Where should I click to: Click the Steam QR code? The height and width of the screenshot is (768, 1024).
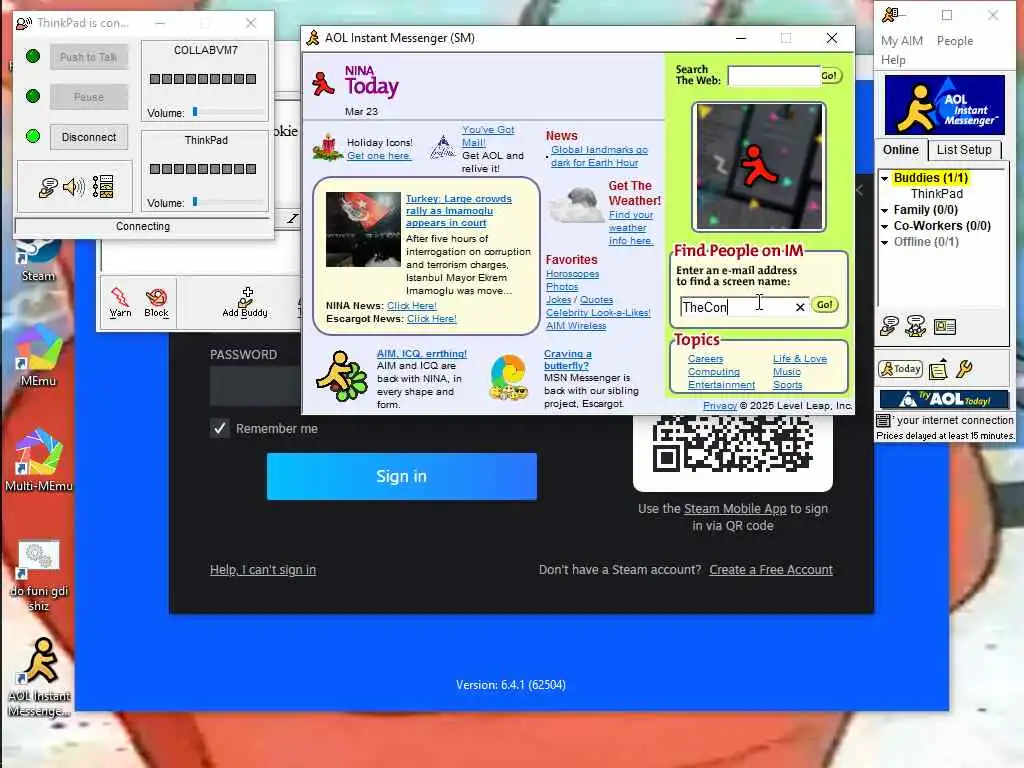pyautogui.click(x=732, y=444)
